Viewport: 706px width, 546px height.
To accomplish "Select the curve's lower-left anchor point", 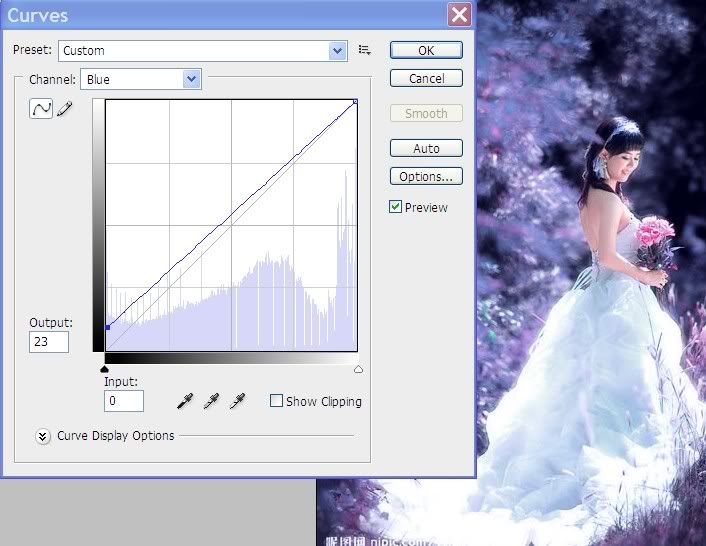I will 106,327.
